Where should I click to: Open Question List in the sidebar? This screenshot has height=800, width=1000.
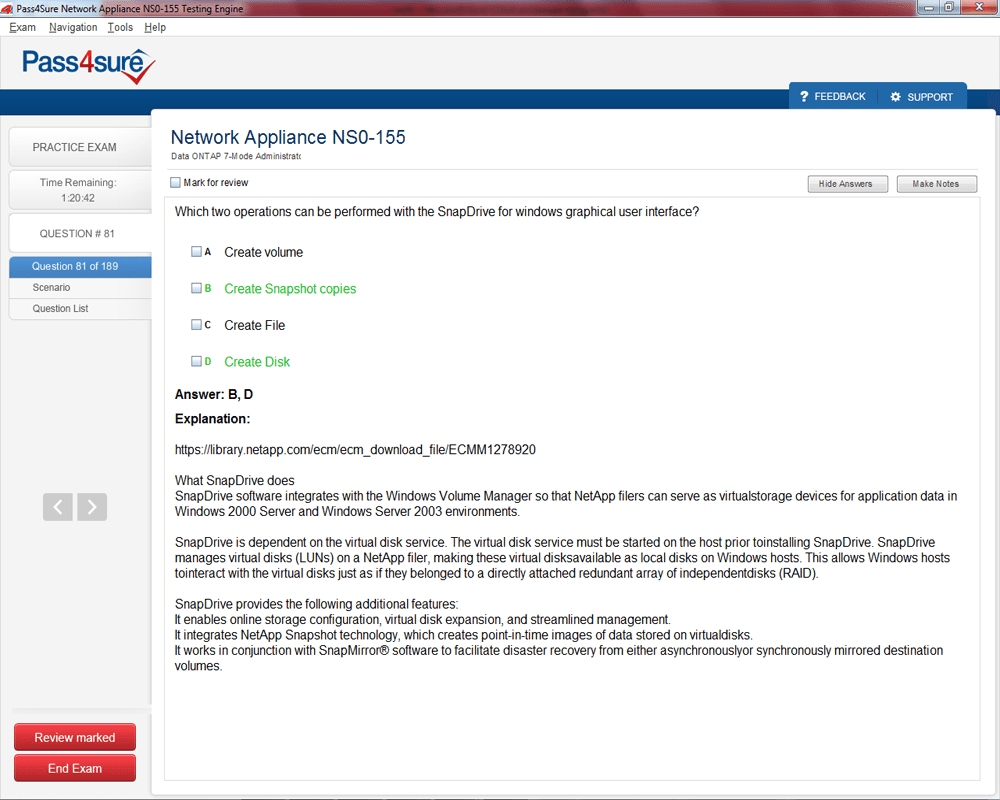(x=61, y=309)
